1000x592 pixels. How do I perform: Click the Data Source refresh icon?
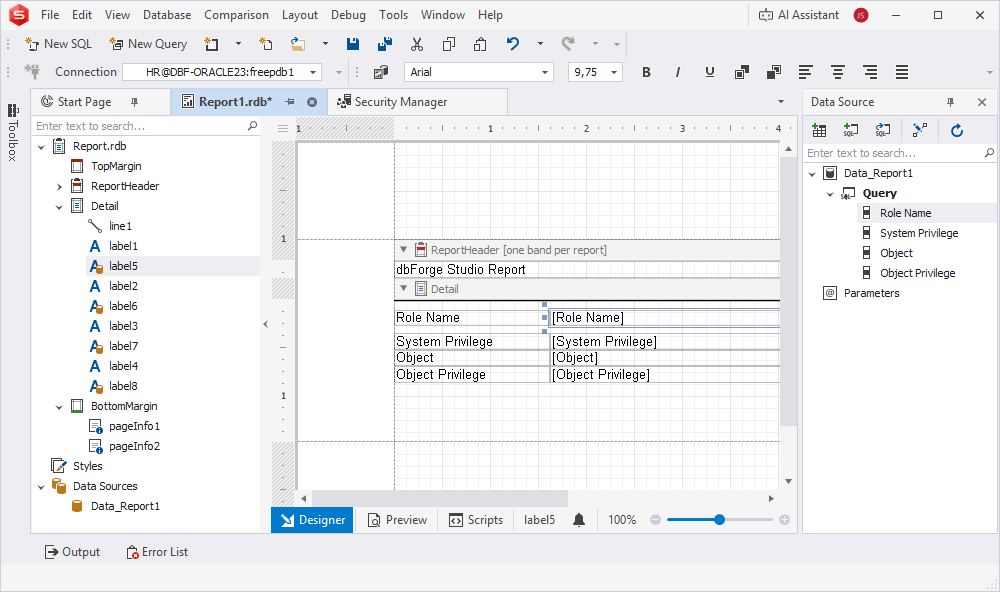957,131
